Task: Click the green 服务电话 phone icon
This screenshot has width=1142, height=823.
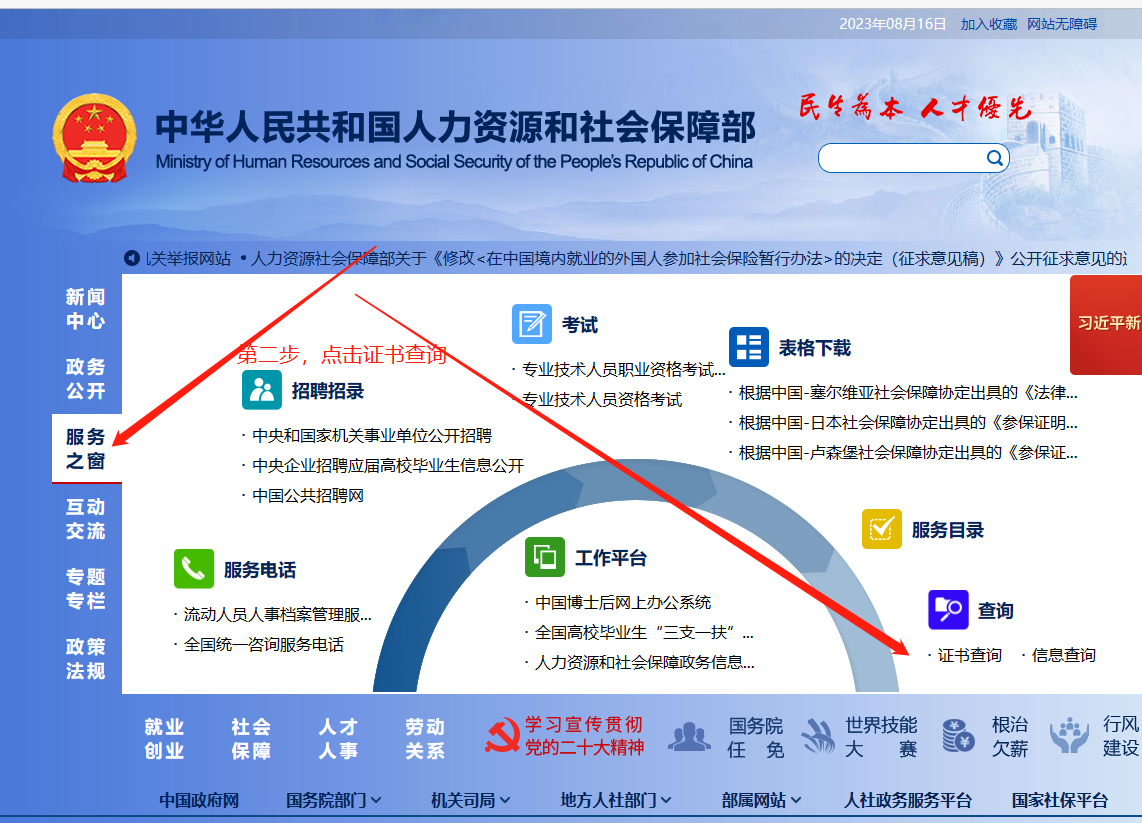Action: [194, 569]
